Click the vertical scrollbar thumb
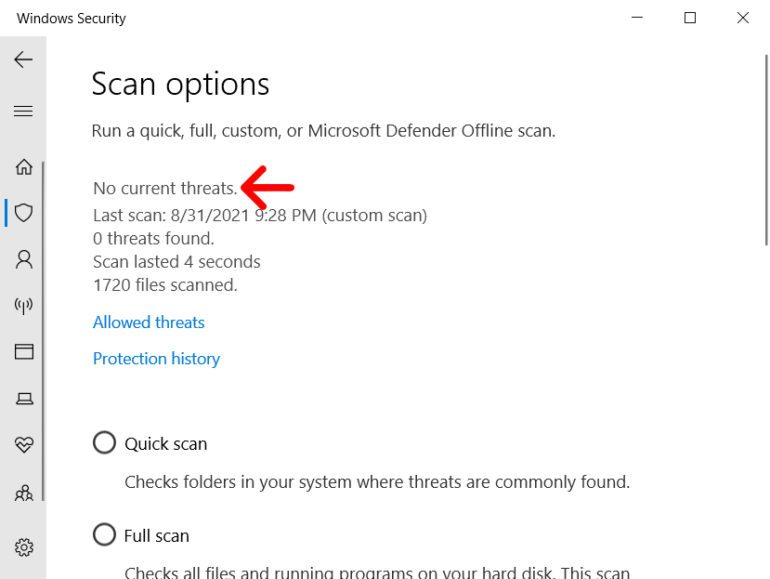Viewport: 770px width, 579px height. pyautogui.click(x=765, y=150)
